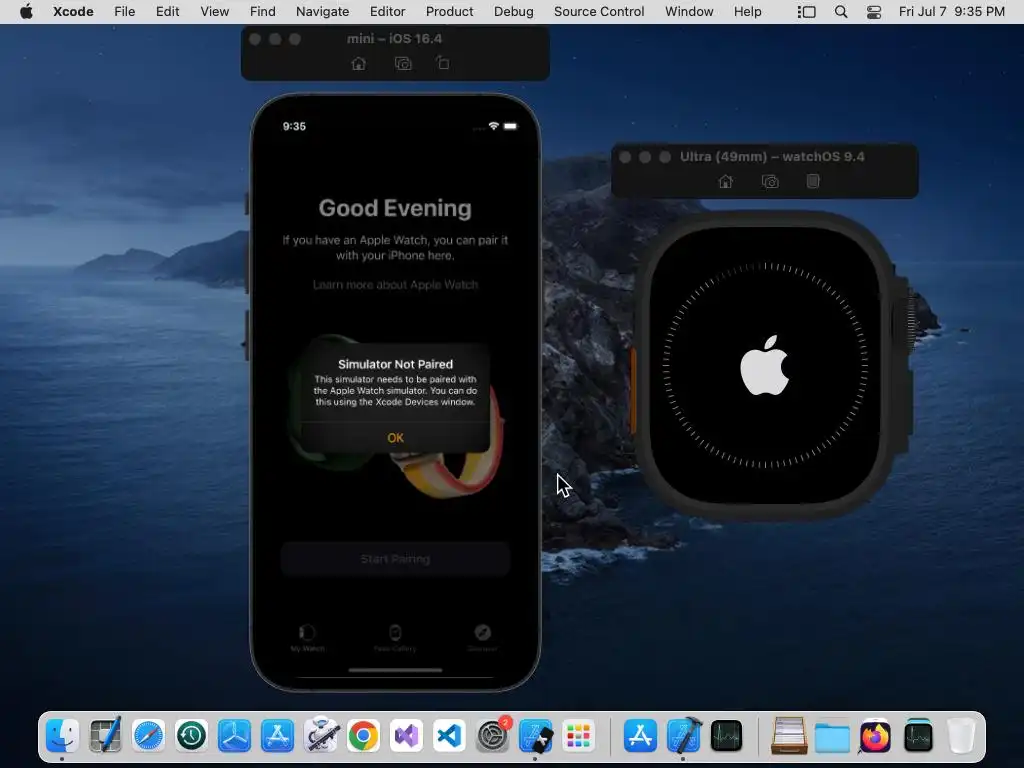This screenshot has height=768, width=1024.
Task: Open the Editor menu
Action: pos(387,11)
